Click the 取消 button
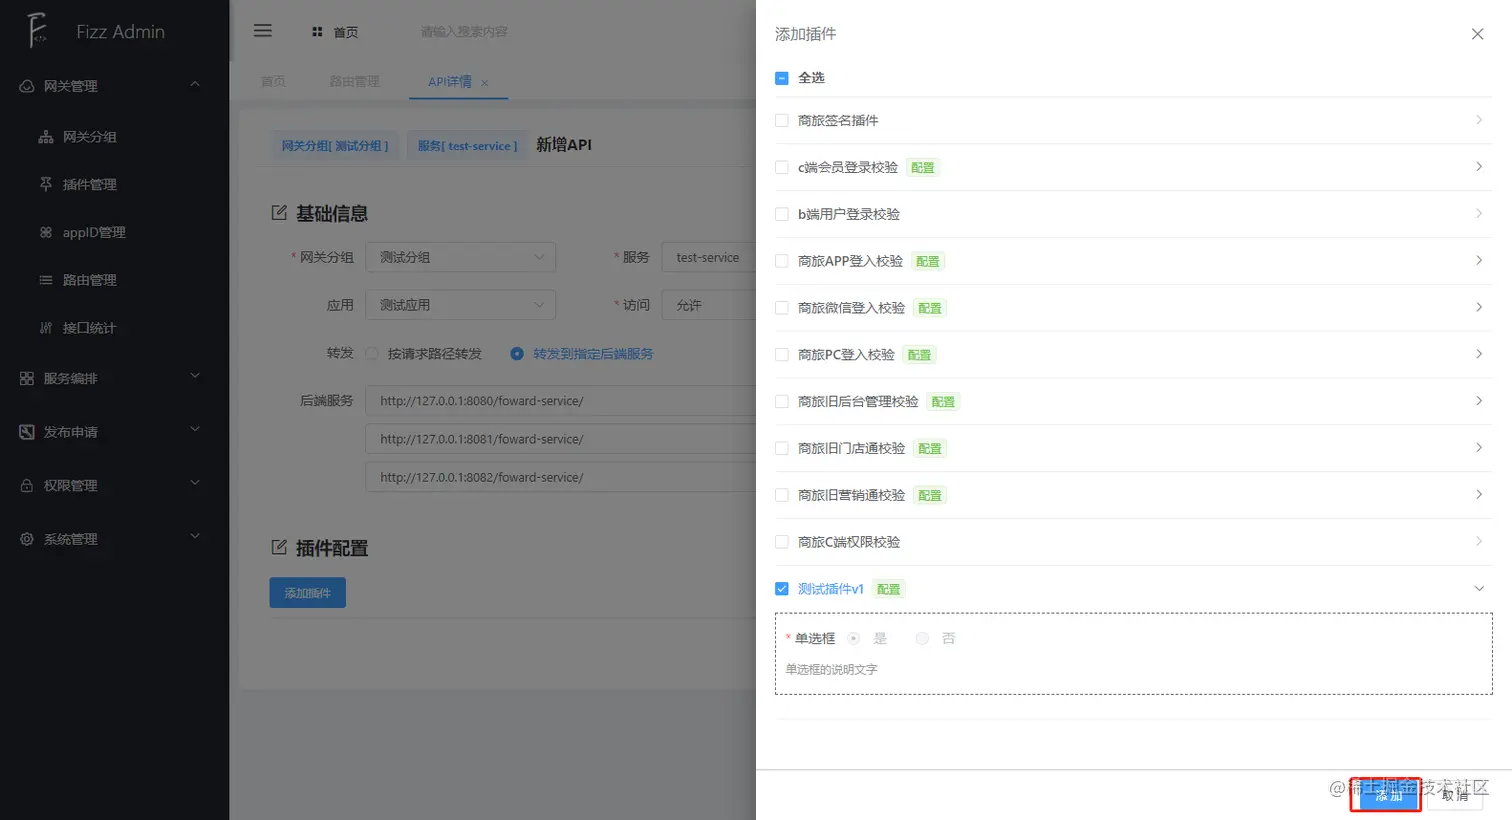The height and width of the screenshot is (820, 1512). [x=1456, y=795]
